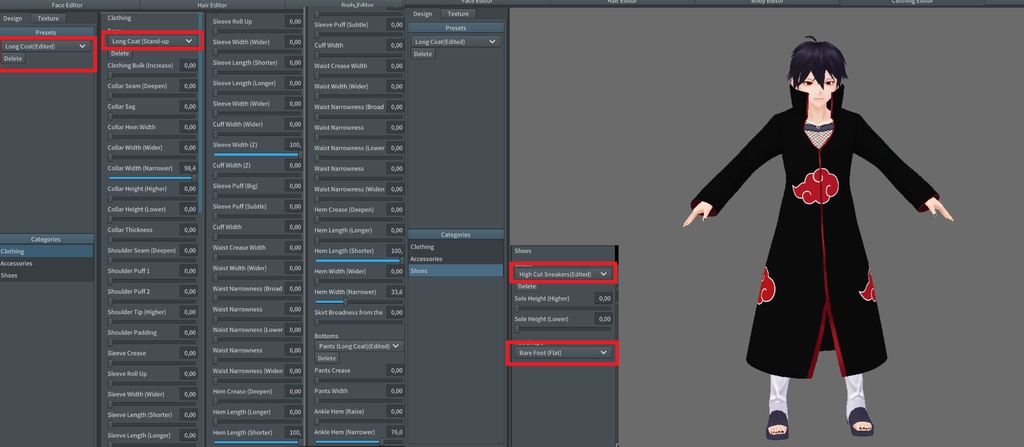Click the Ankle Hem (Raise) value field

pyautogui.click(x=394, y=411)
